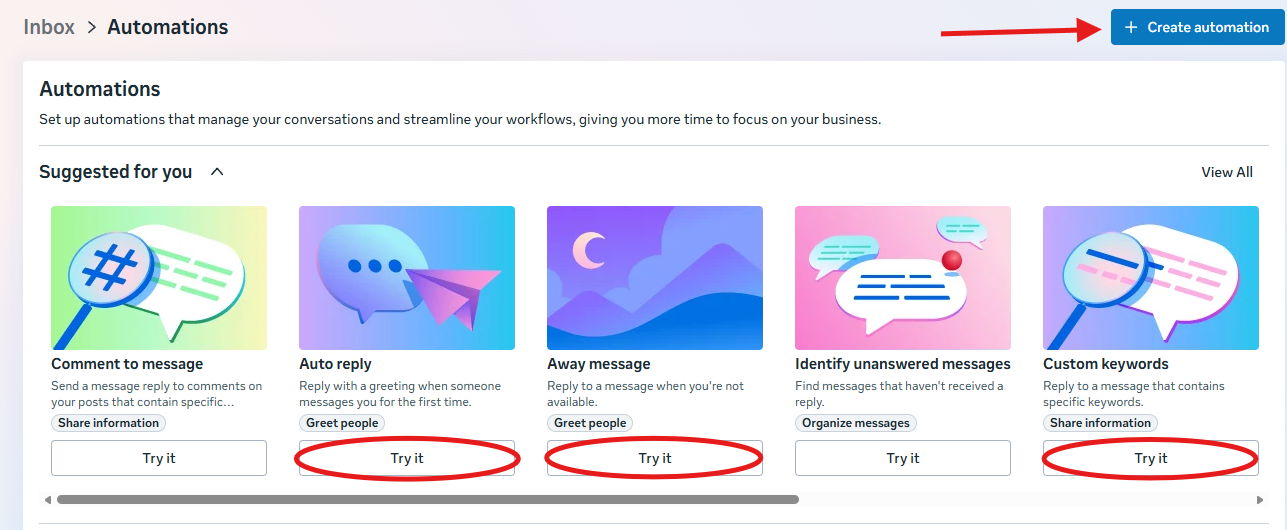1287x530 pixels.
Task: Open Away message card image
Action: point(655,278)
